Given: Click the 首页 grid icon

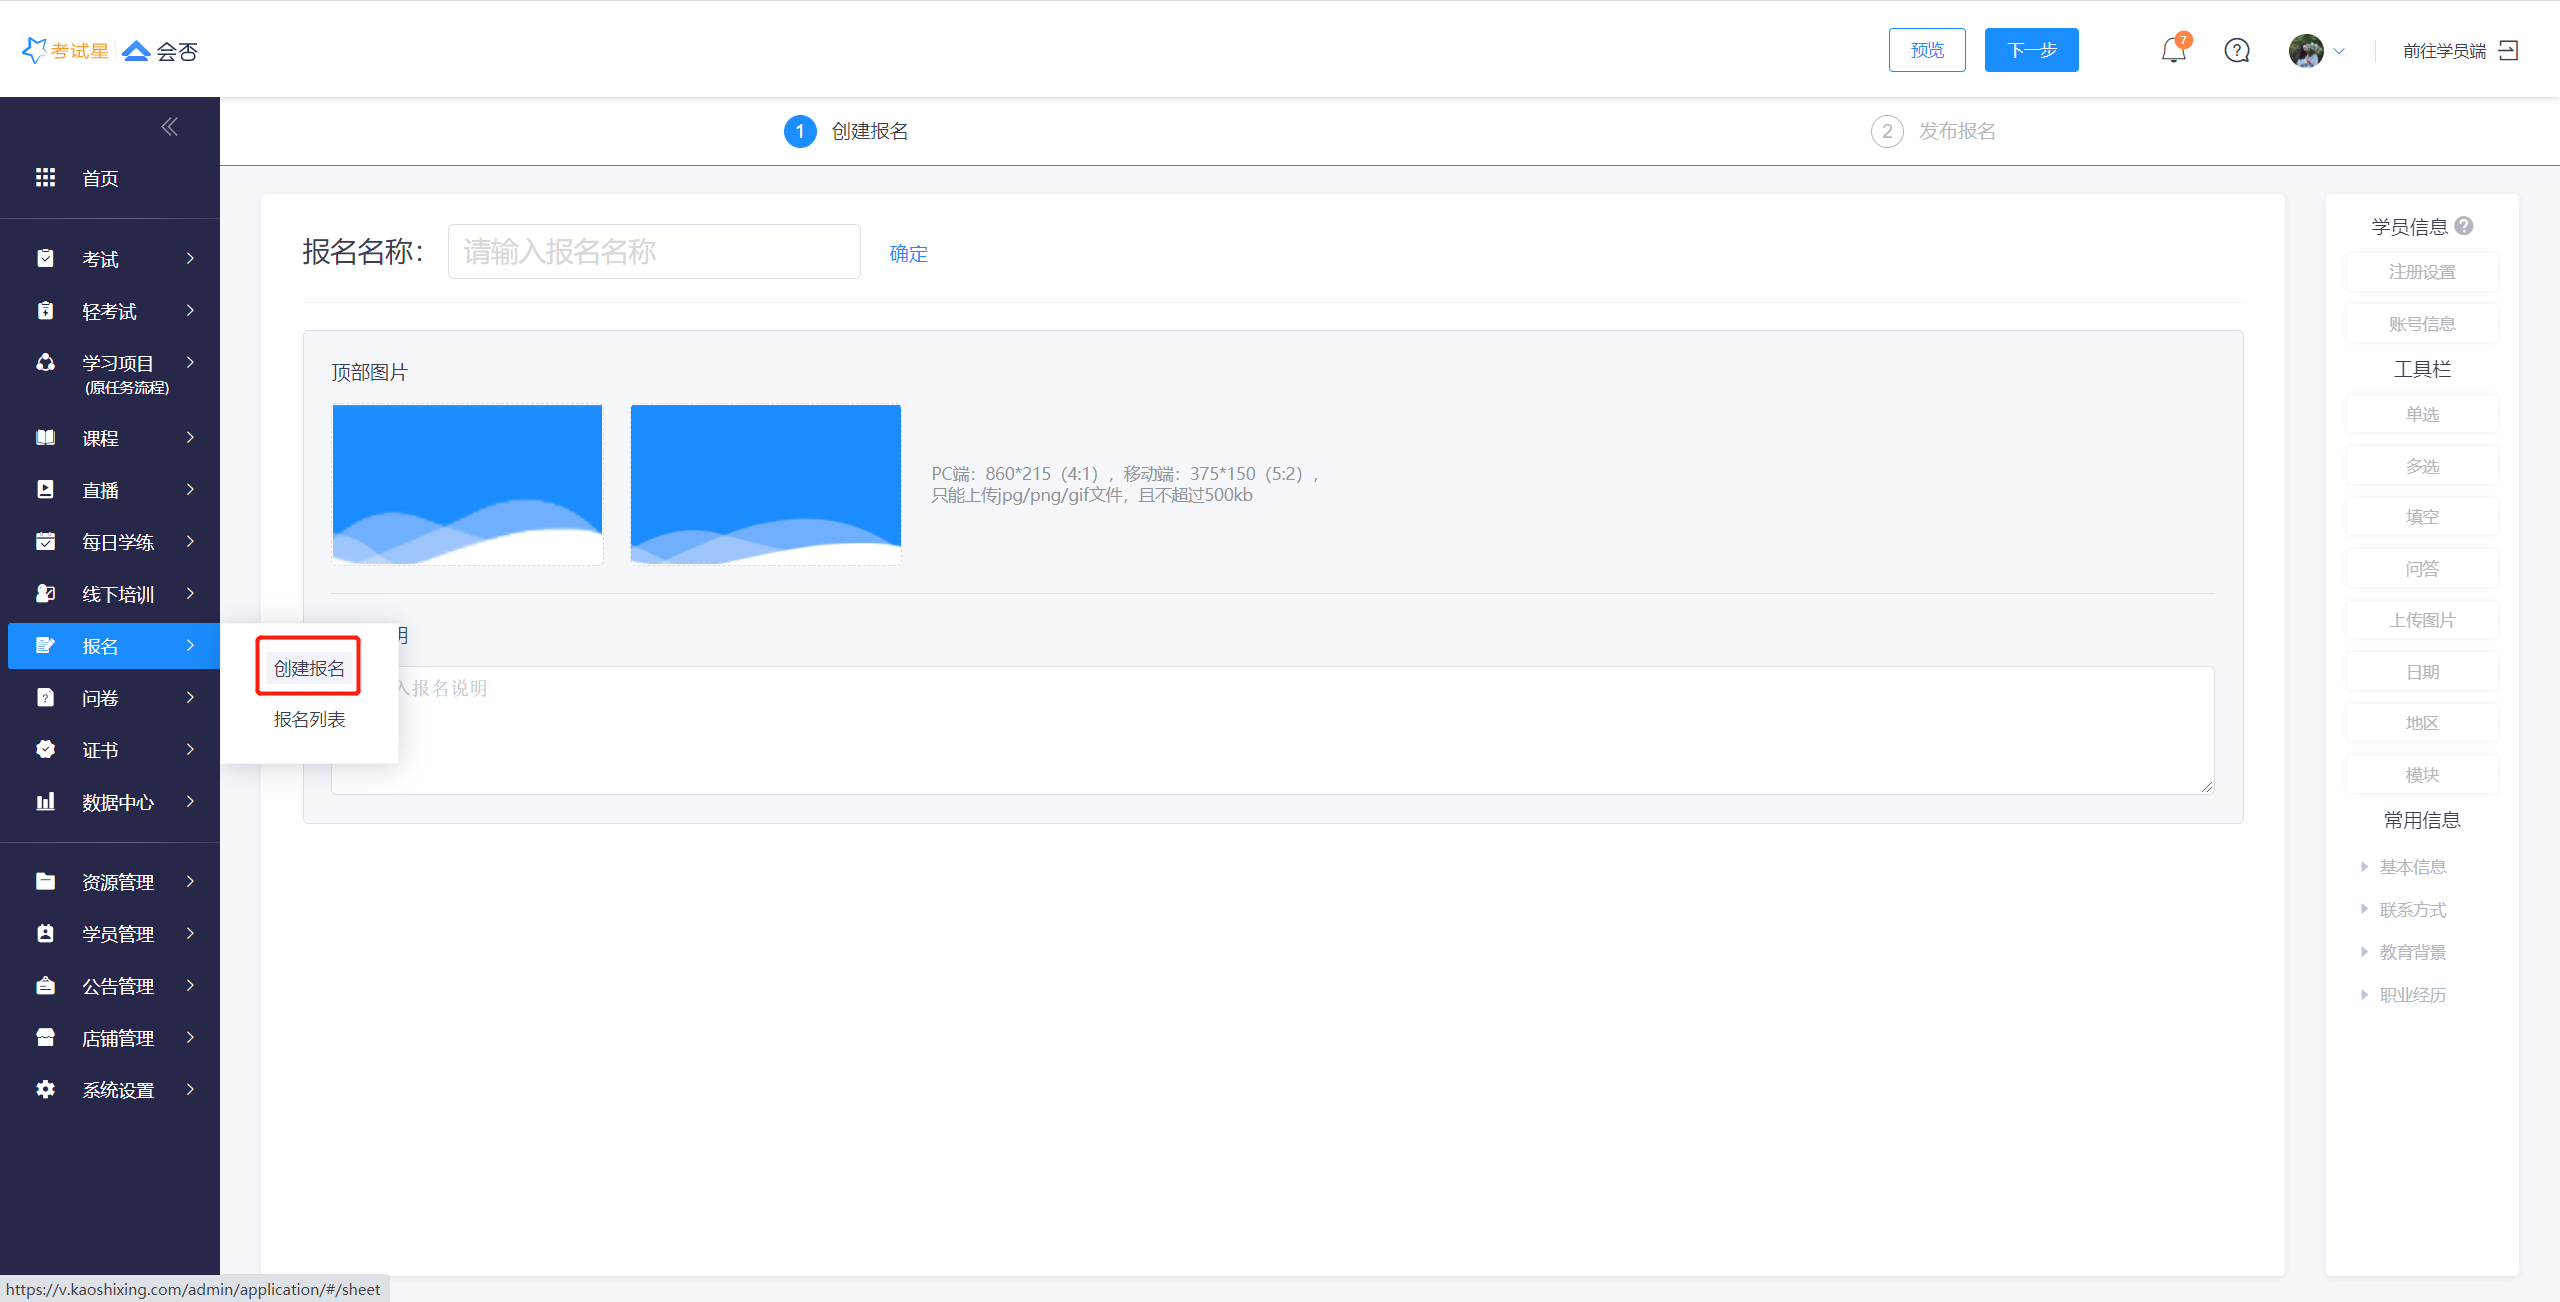Looking at the screenshot, I should 45,178.
